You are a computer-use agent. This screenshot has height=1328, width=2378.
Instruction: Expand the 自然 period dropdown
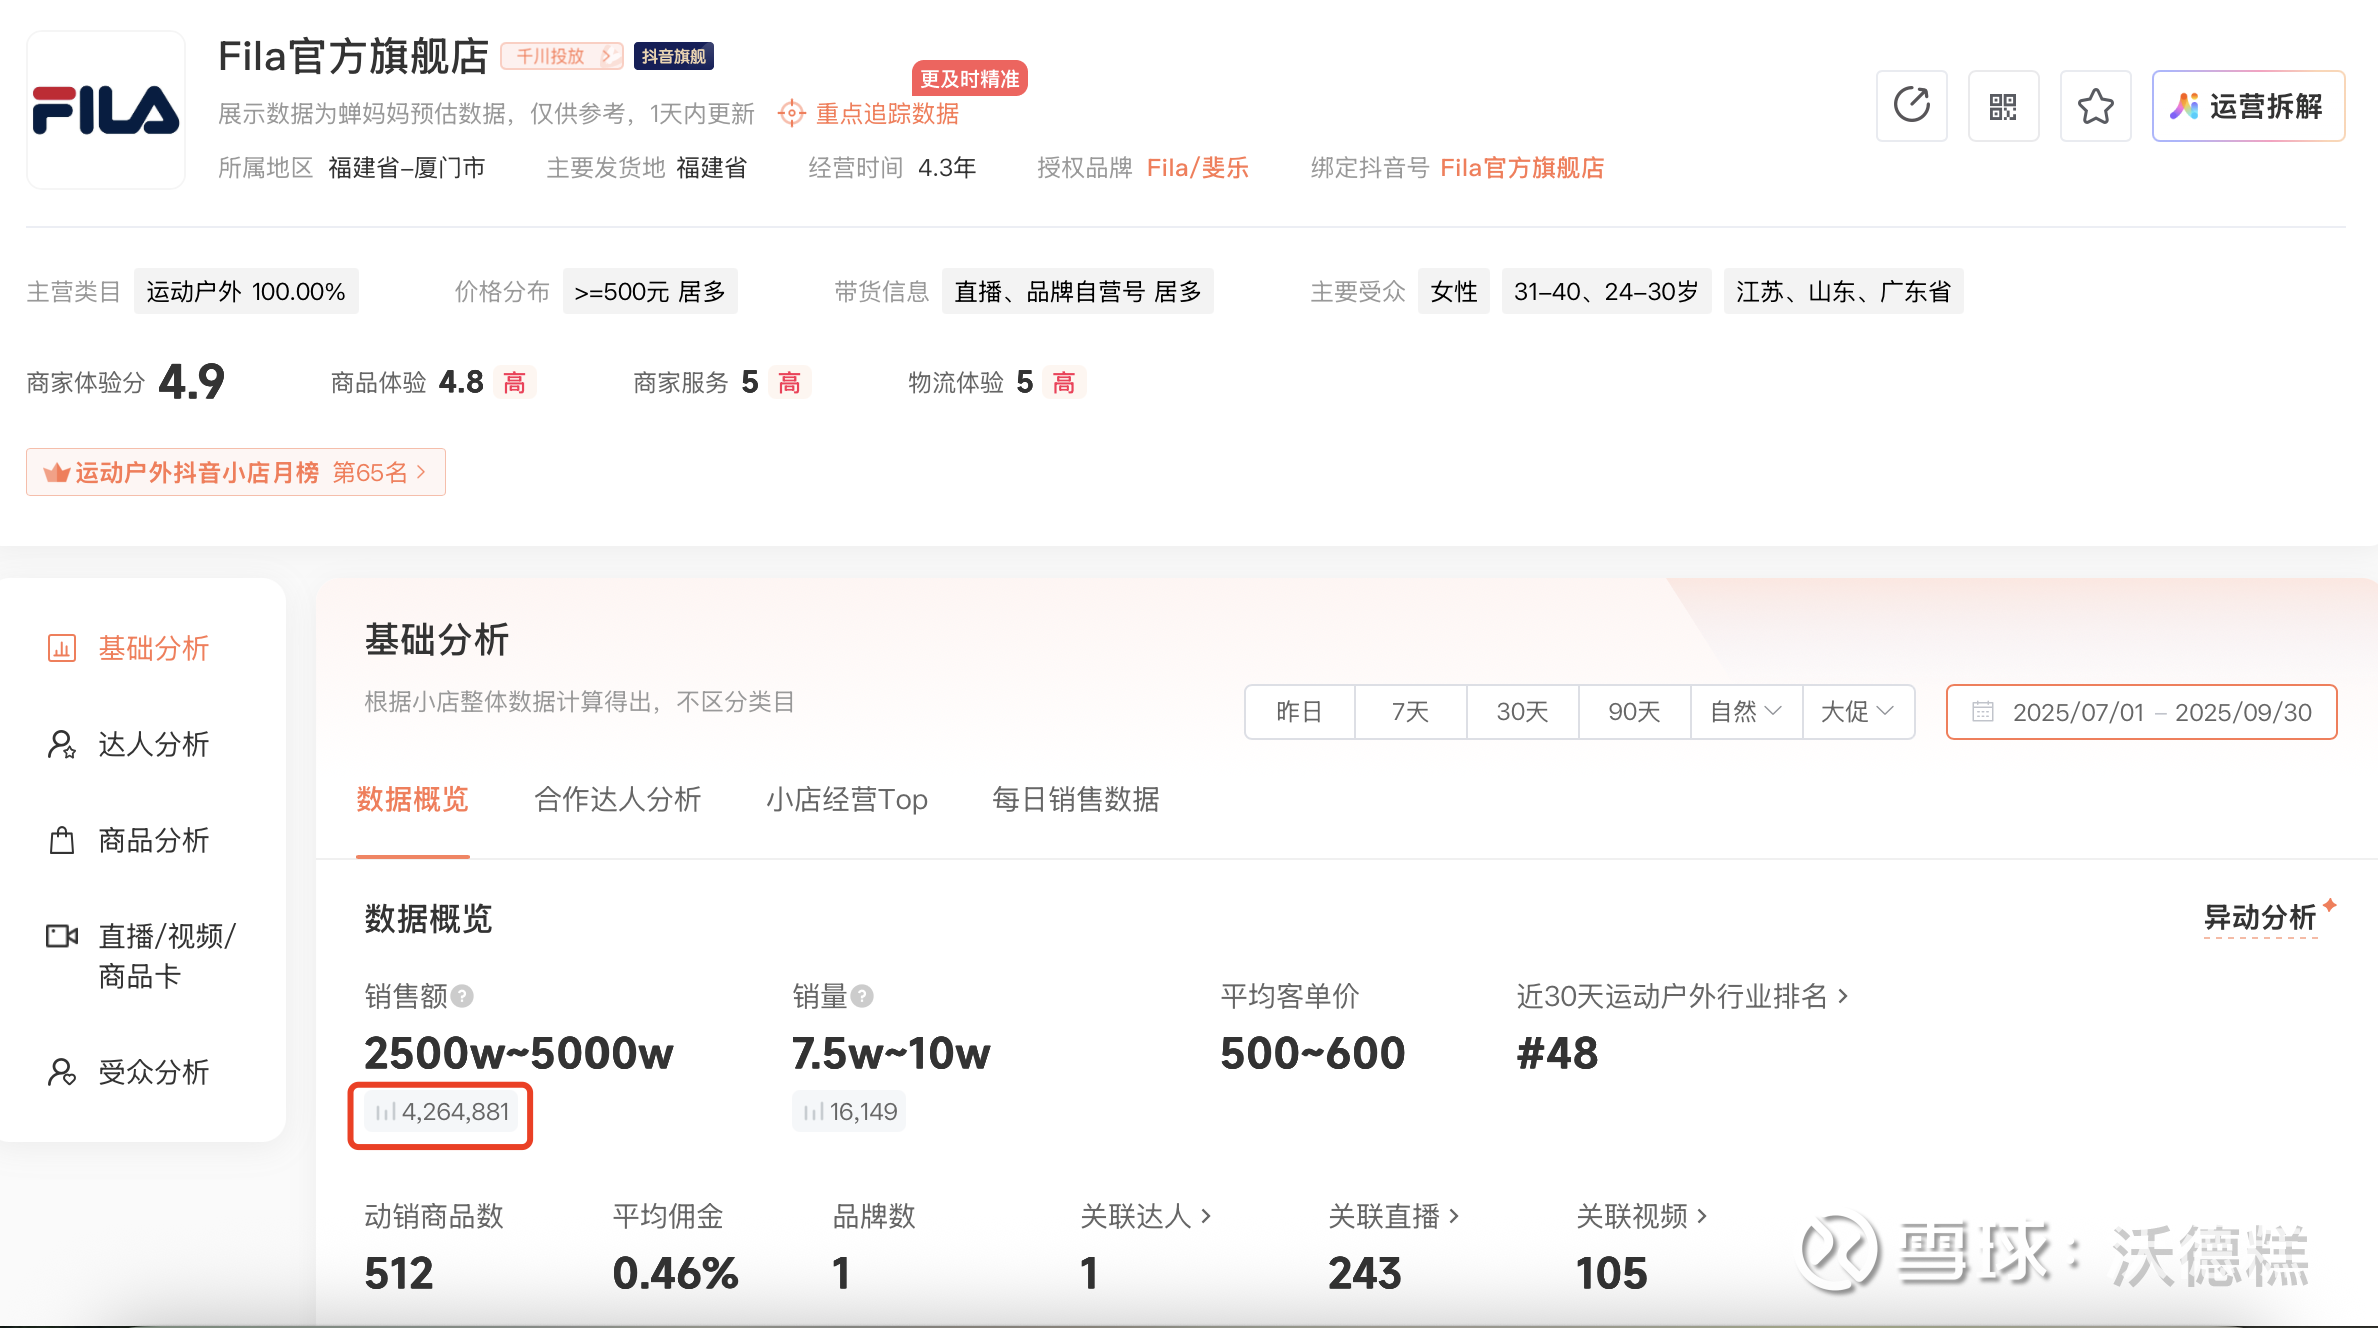click(x=1746, y=712)
